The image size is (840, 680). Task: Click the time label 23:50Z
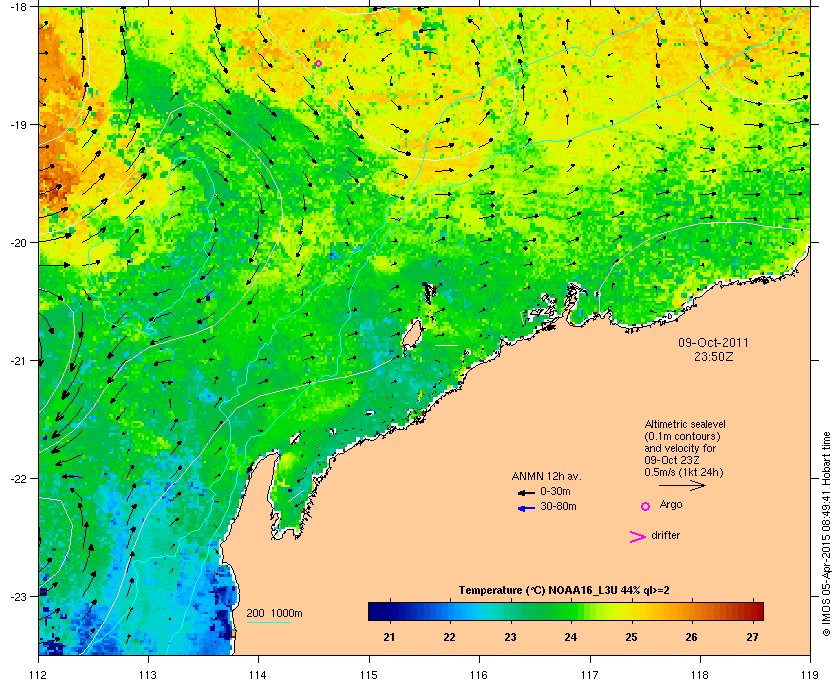[x=714, y=356]
